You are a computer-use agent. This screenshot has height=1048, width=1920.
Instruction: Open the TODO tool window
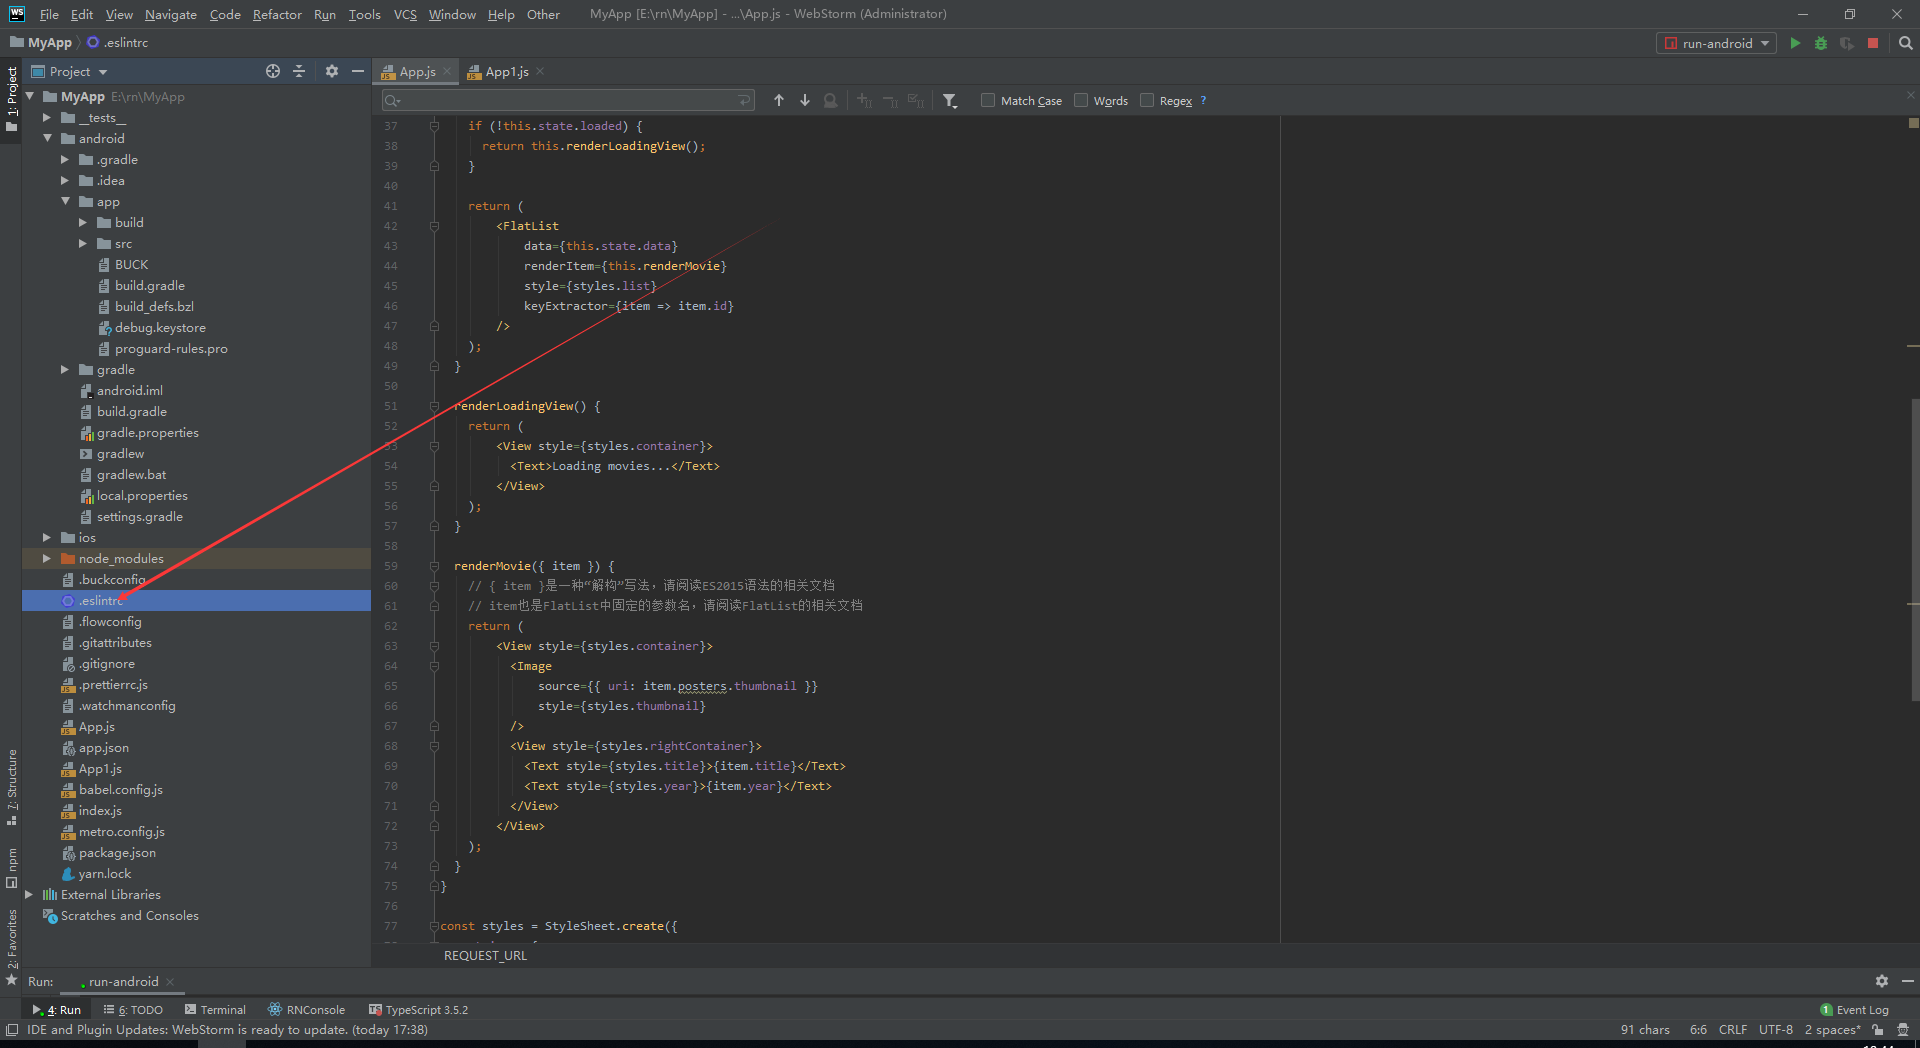click(134, 1010)
